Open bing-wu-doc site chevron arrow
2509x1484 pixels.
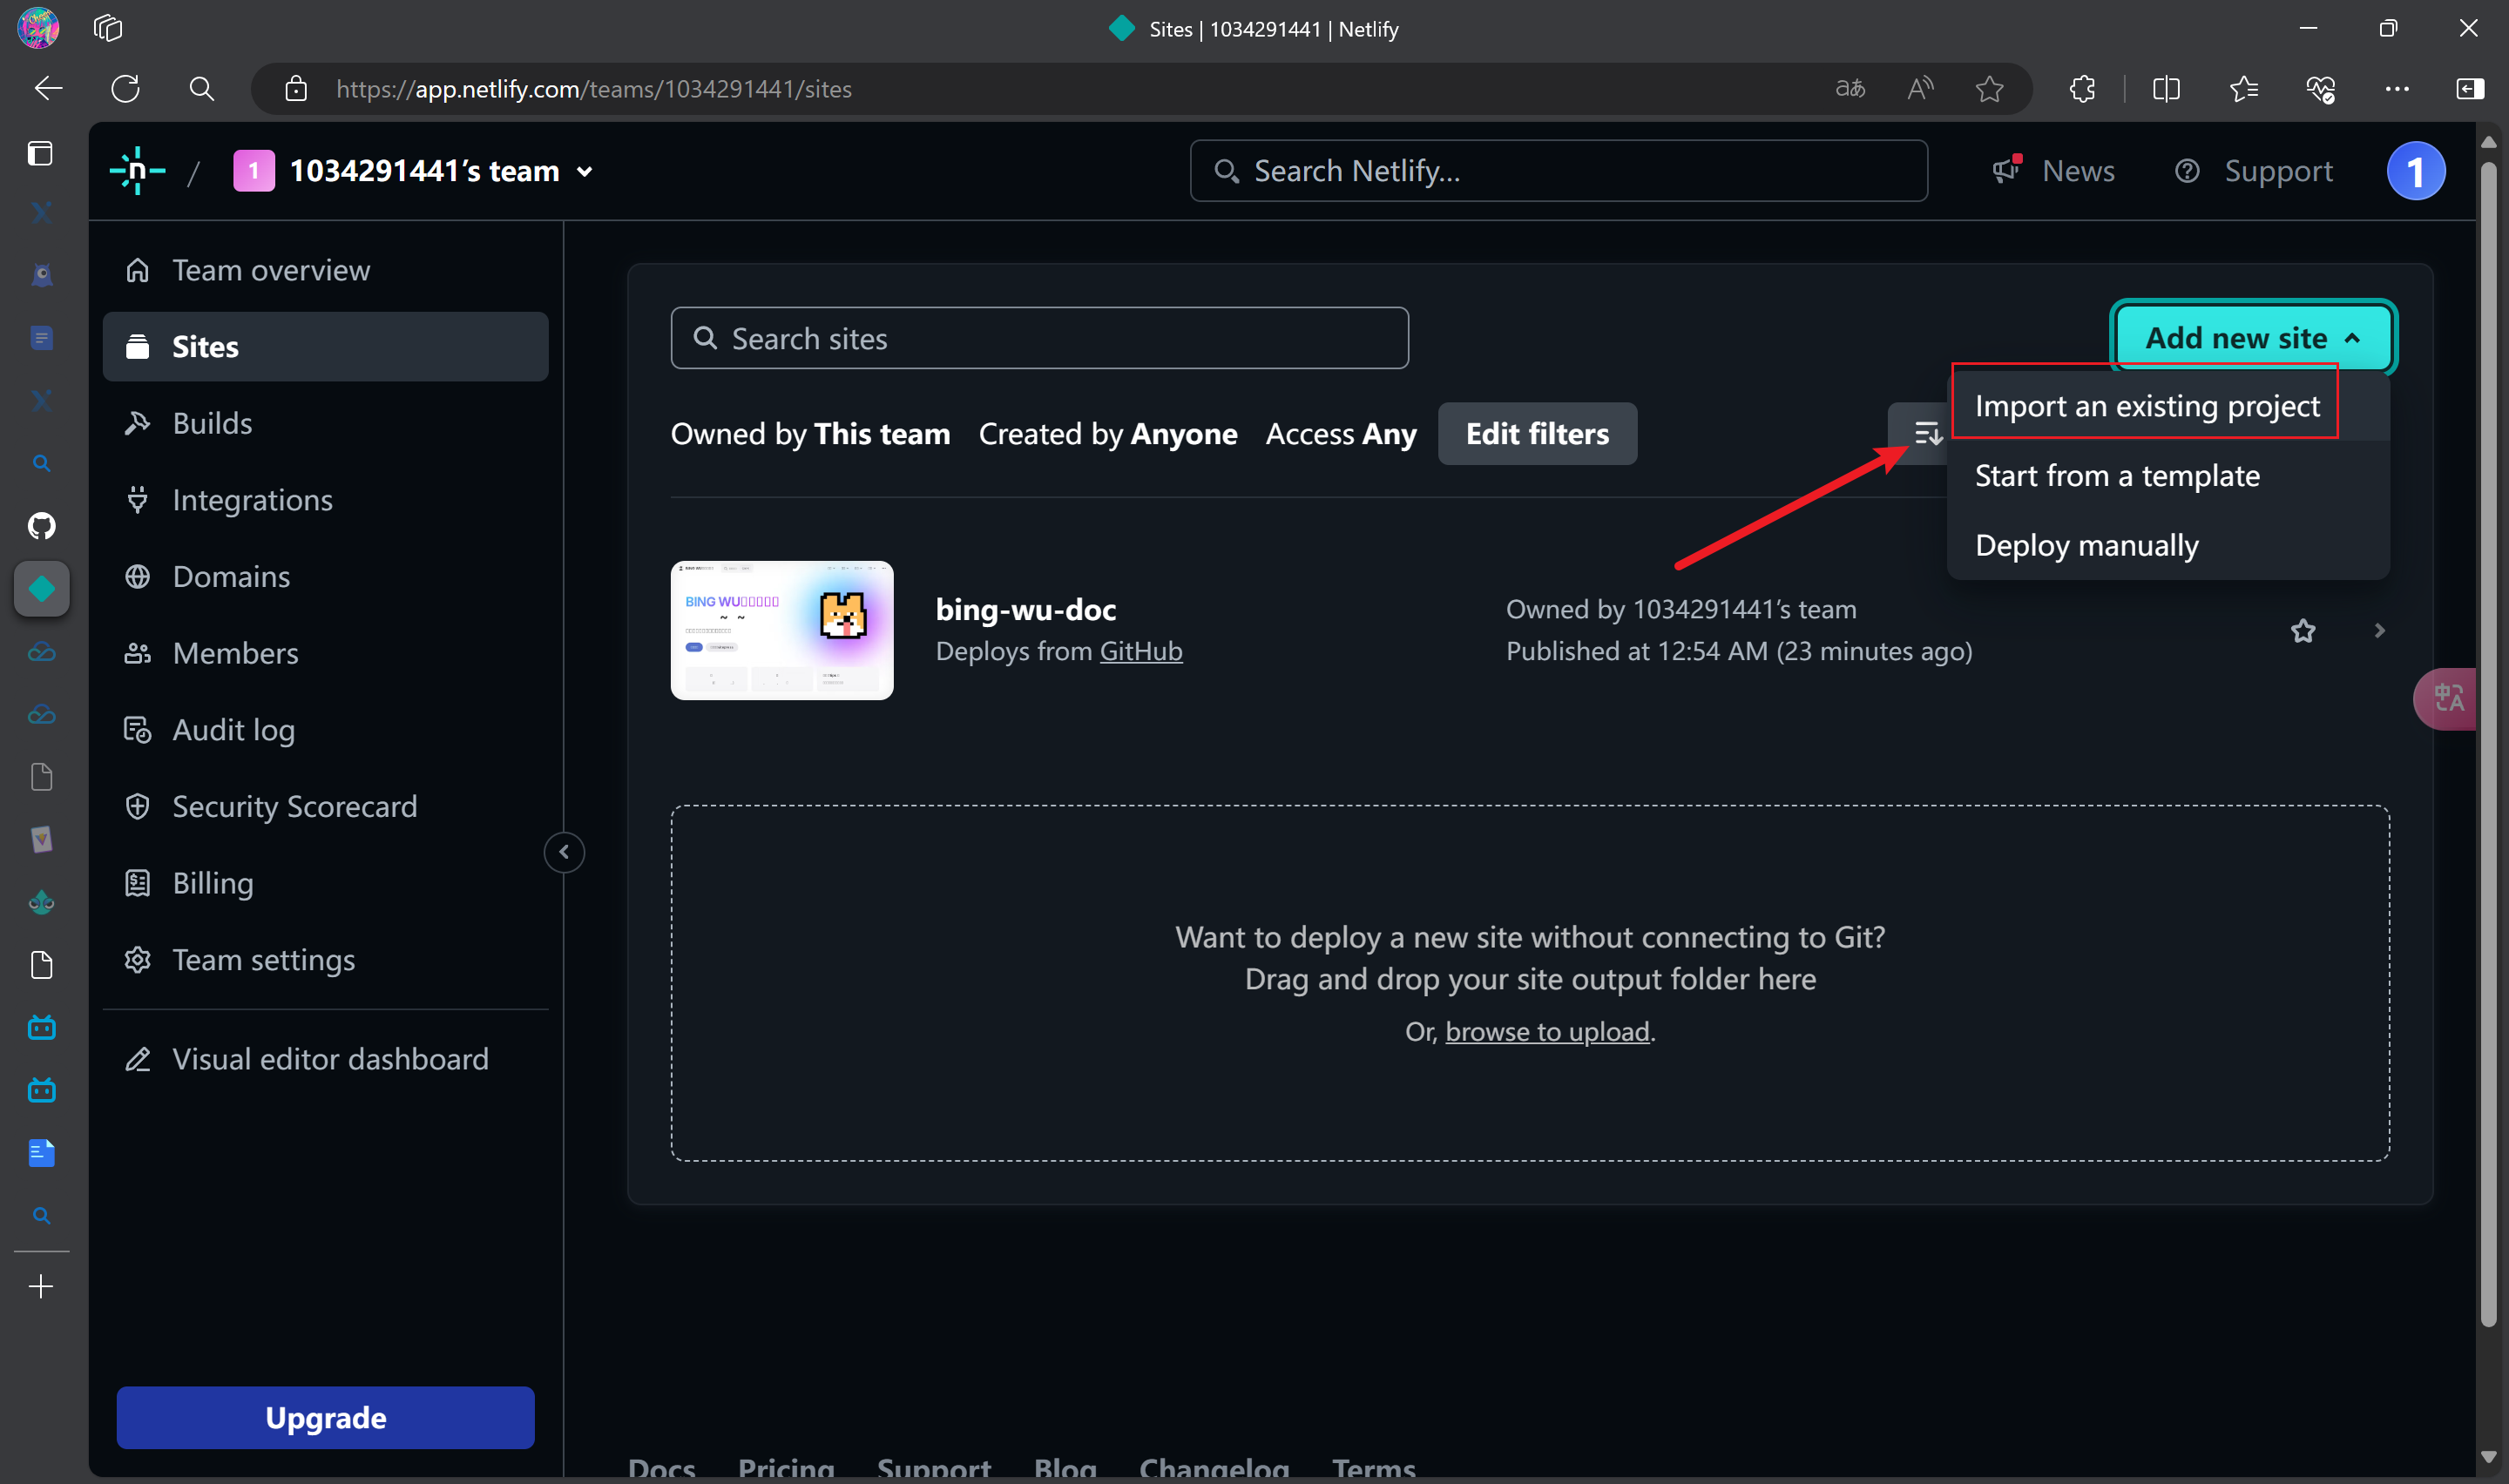click(x=2379, y=631)
